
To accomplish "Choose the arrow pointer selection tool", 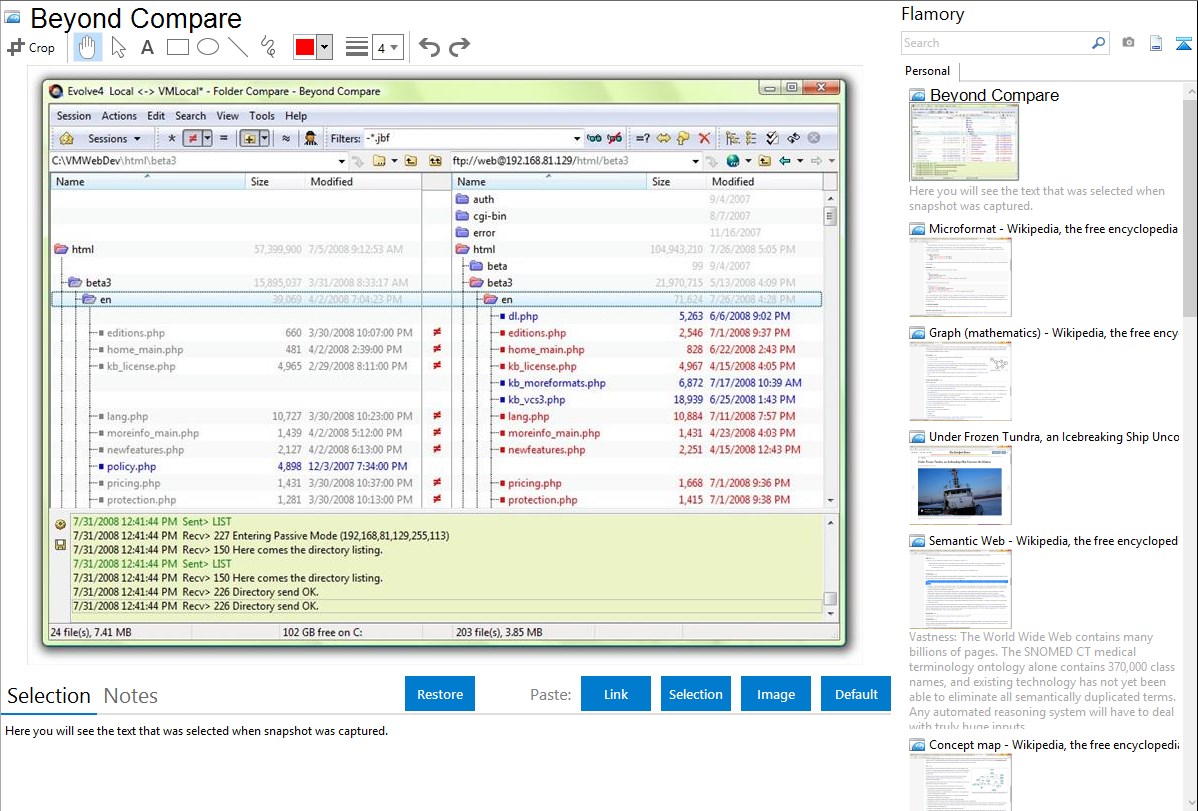I will pos(118,47).
